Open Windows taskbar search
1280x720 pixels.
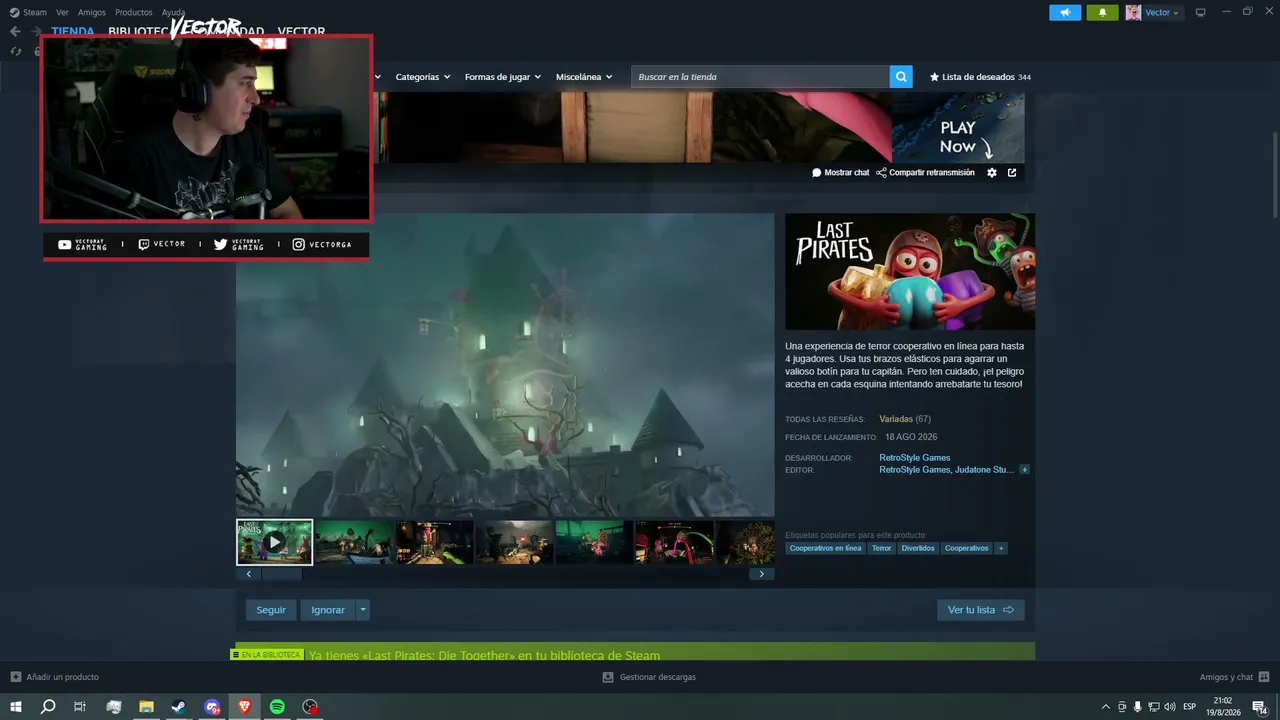click(48, 707)
